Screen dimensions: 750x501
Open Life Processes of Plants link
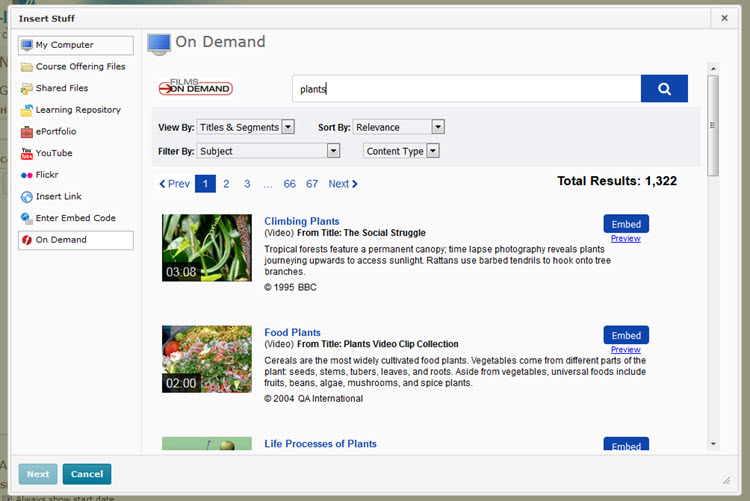click(320, 444)
